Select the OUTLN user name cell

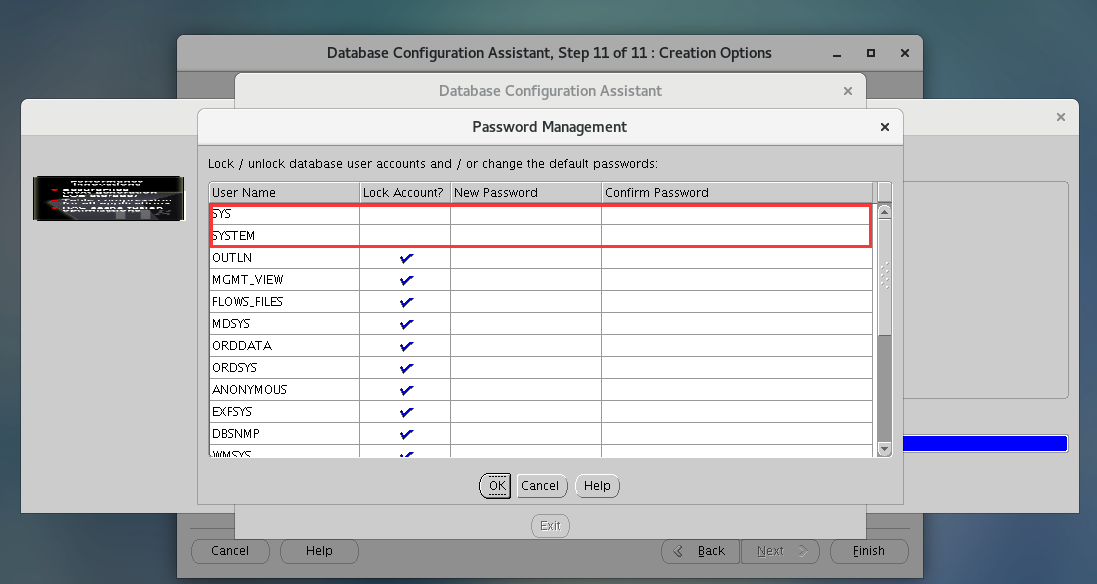pos(285,258)
